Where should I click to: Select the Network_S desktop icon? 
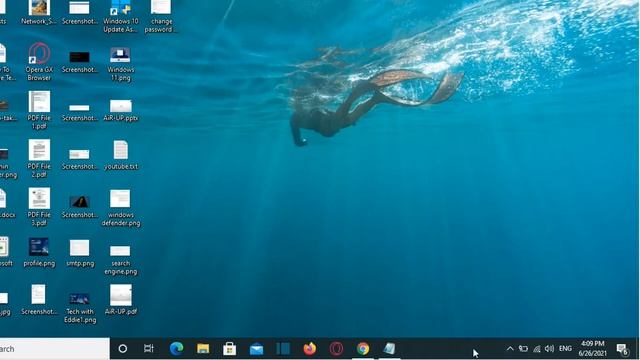(x=39, y=12)
